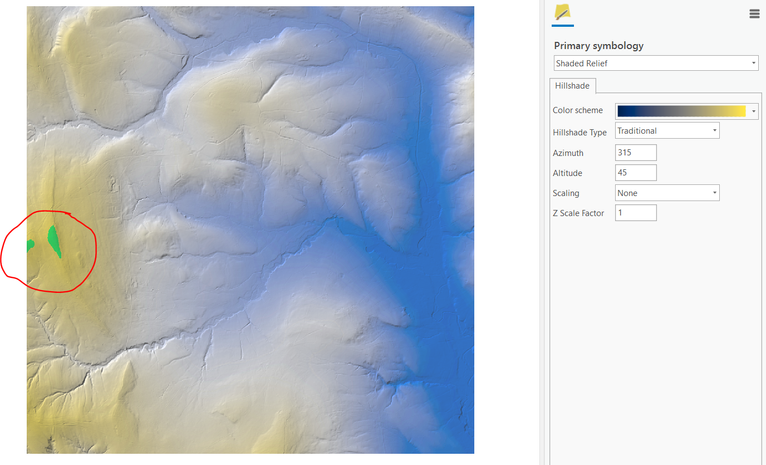Open the Scaling dropdown
Image resolution: width=766 pixels, height=465 pixels.
click(x=667, y=193)
